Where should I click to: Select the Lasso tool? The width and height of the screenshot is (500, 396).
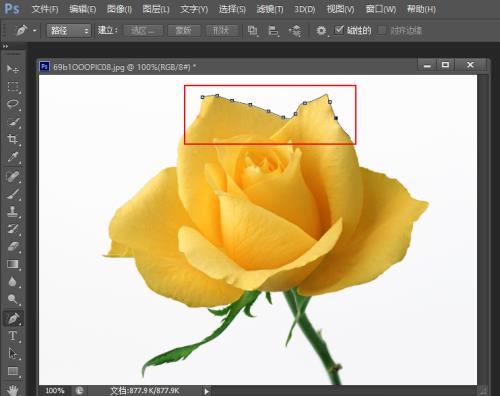click(13, 104)
